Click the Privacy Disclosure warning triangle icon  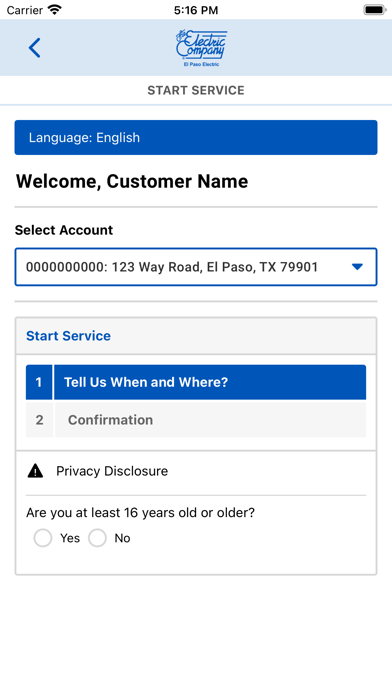click(36, 471)
